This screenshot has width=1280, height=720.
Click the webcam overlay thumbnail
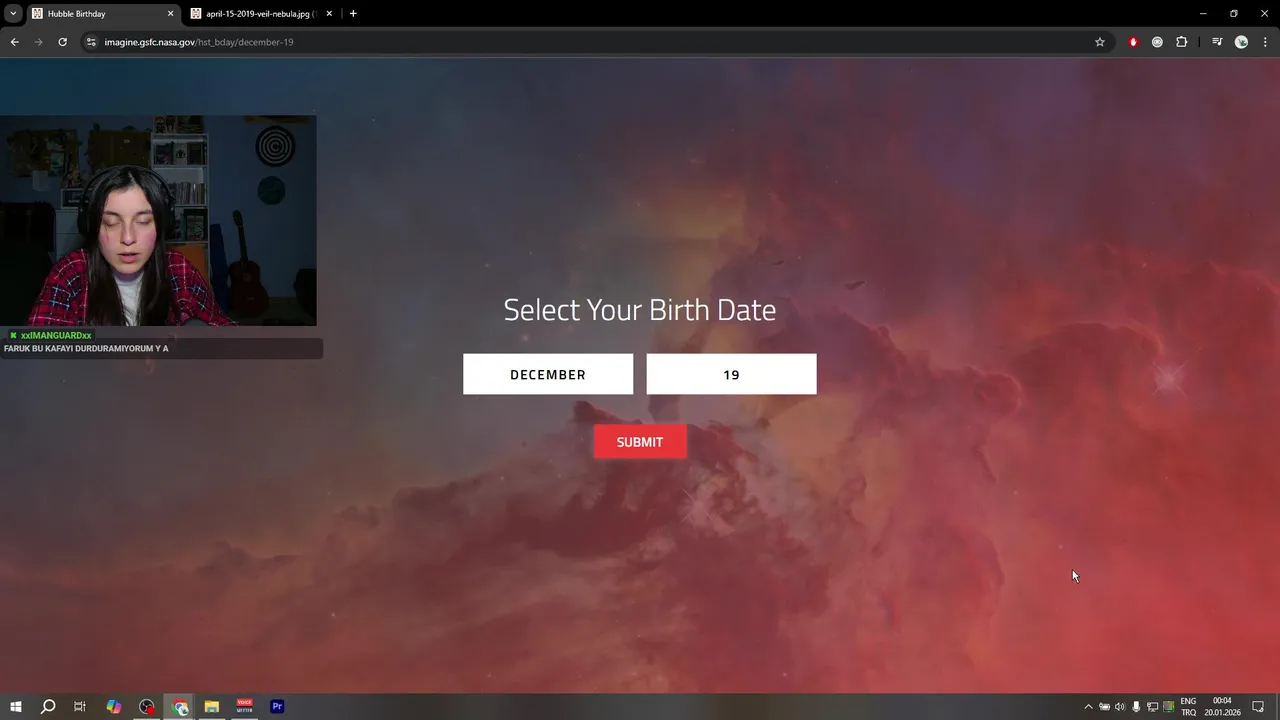(158, 220)
